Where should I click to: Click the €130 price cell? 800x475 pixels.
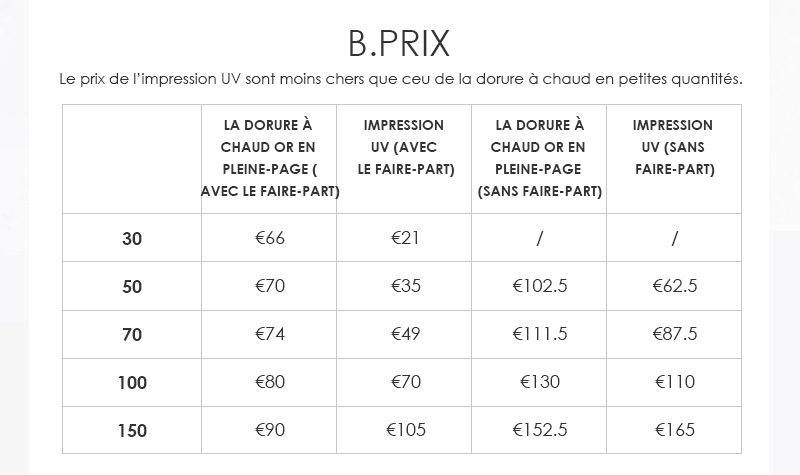pyautogui.click(x=540, y=382)
